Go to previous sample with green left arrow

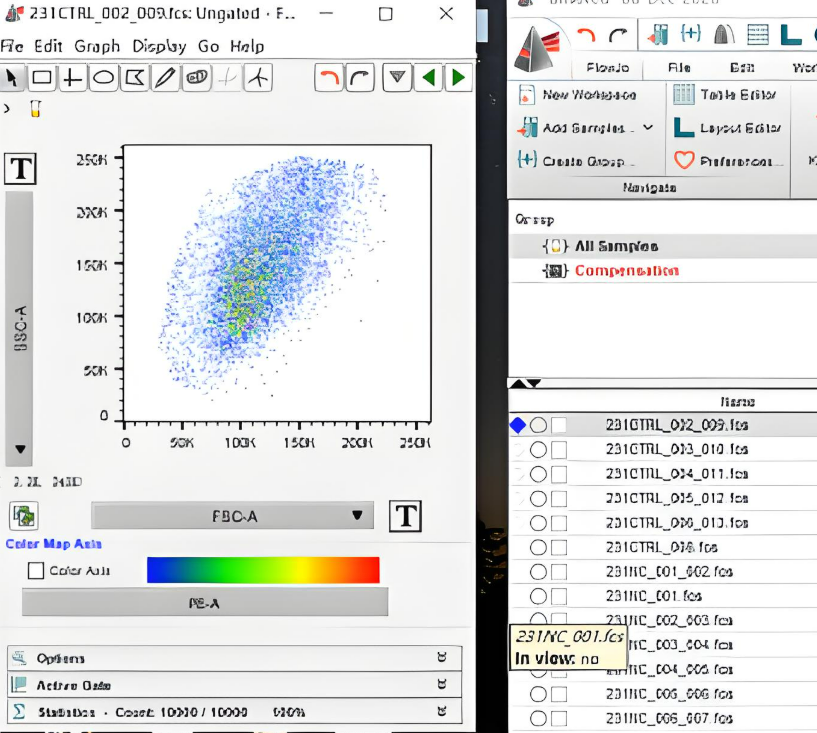[x=429, y=78]
